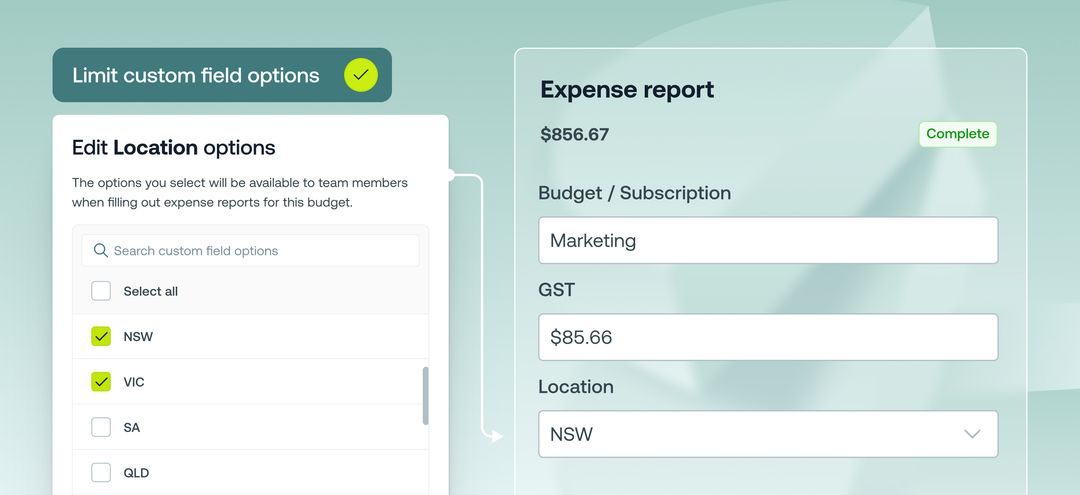Click the options list scrollbar
Screen dimensions: 1080x495
click(x=426, y=396)
